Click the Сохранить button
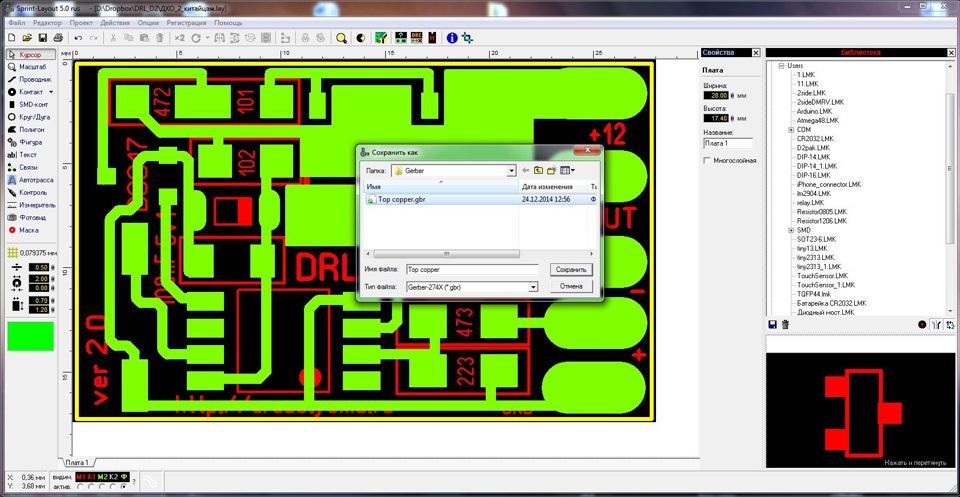960x497 pixels. coord(571,270)
